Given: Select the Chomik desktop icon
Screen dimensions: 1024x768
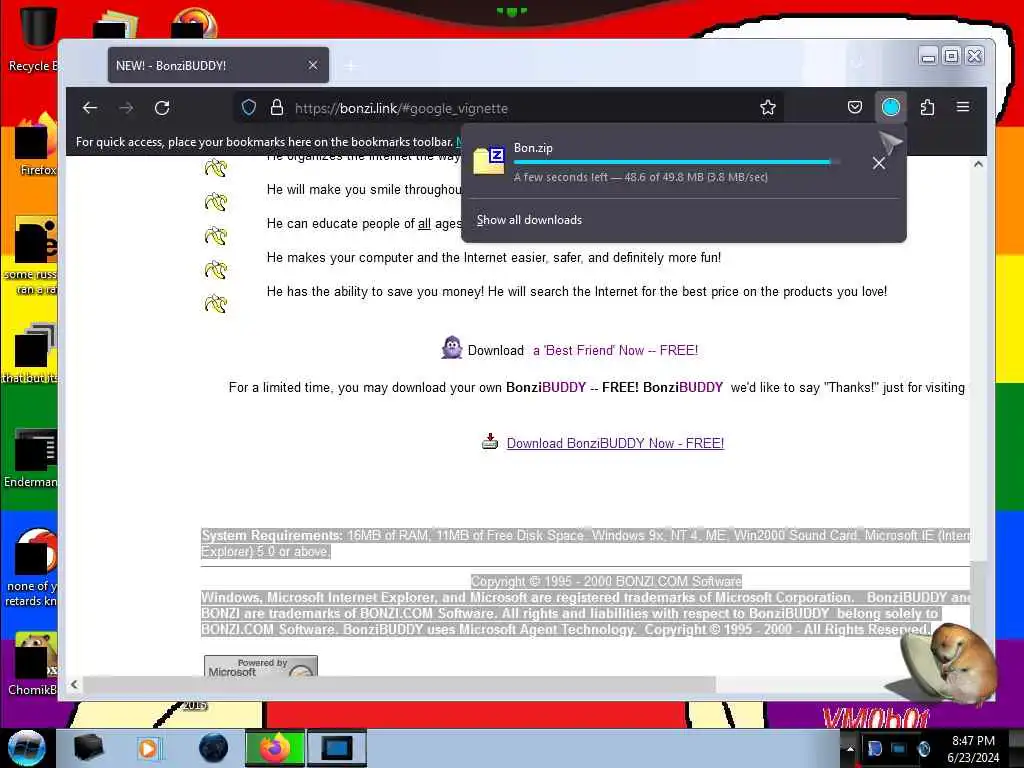Looking at the screenshot, I should 33,663.
